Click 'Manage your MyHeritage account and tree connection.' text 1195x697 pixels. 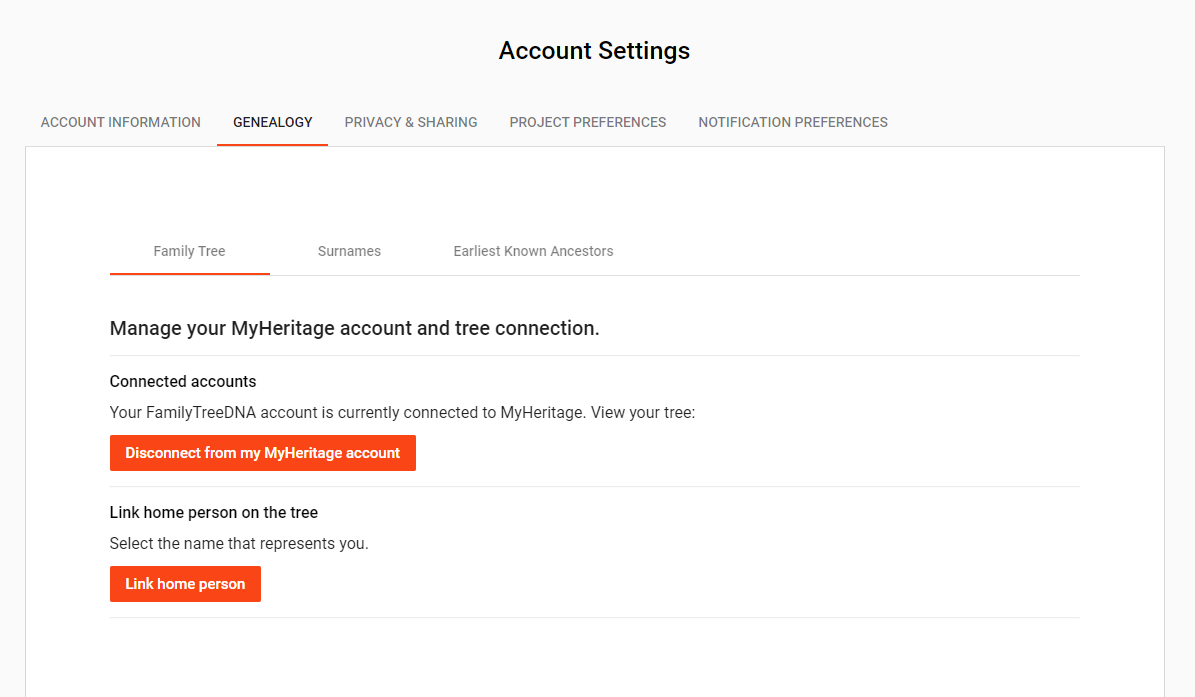pos(354,328)
